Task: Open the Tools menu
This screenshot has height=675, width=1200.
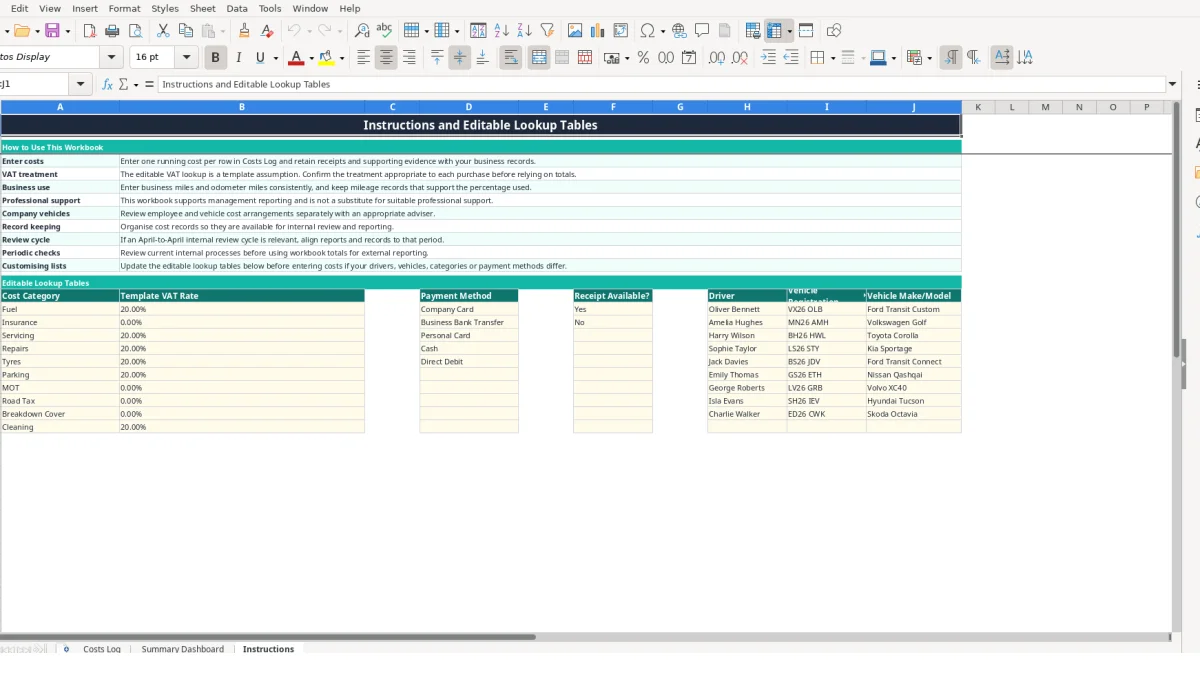Action: coord(270,8)
